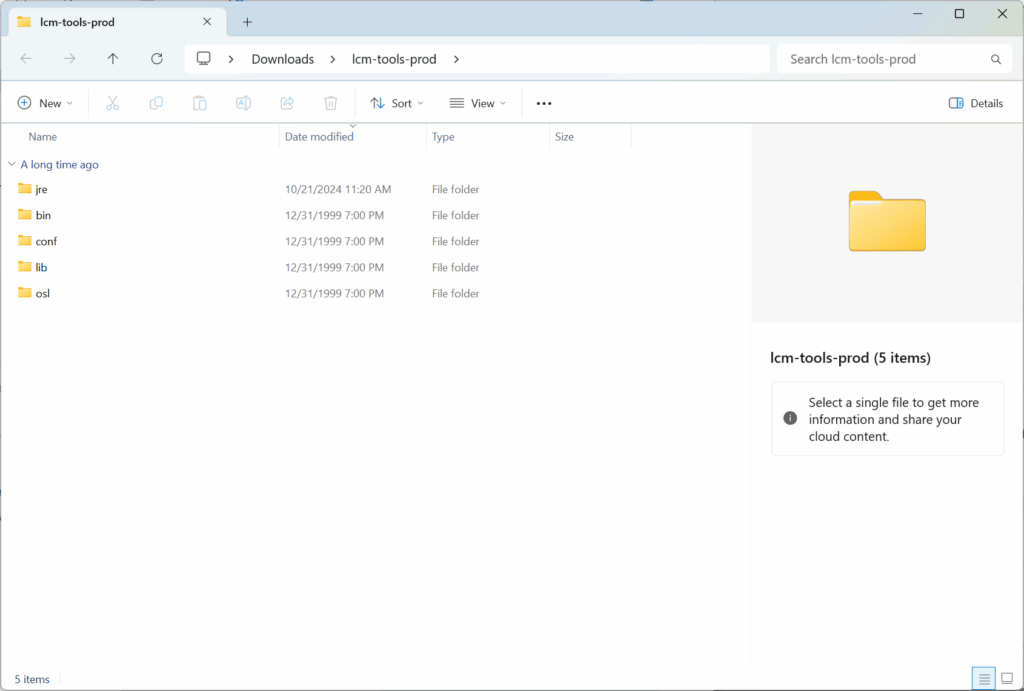Screen dimensions: 1024x691
Task: Switch to details list view in status bar
Action: [x=984, y=679]
